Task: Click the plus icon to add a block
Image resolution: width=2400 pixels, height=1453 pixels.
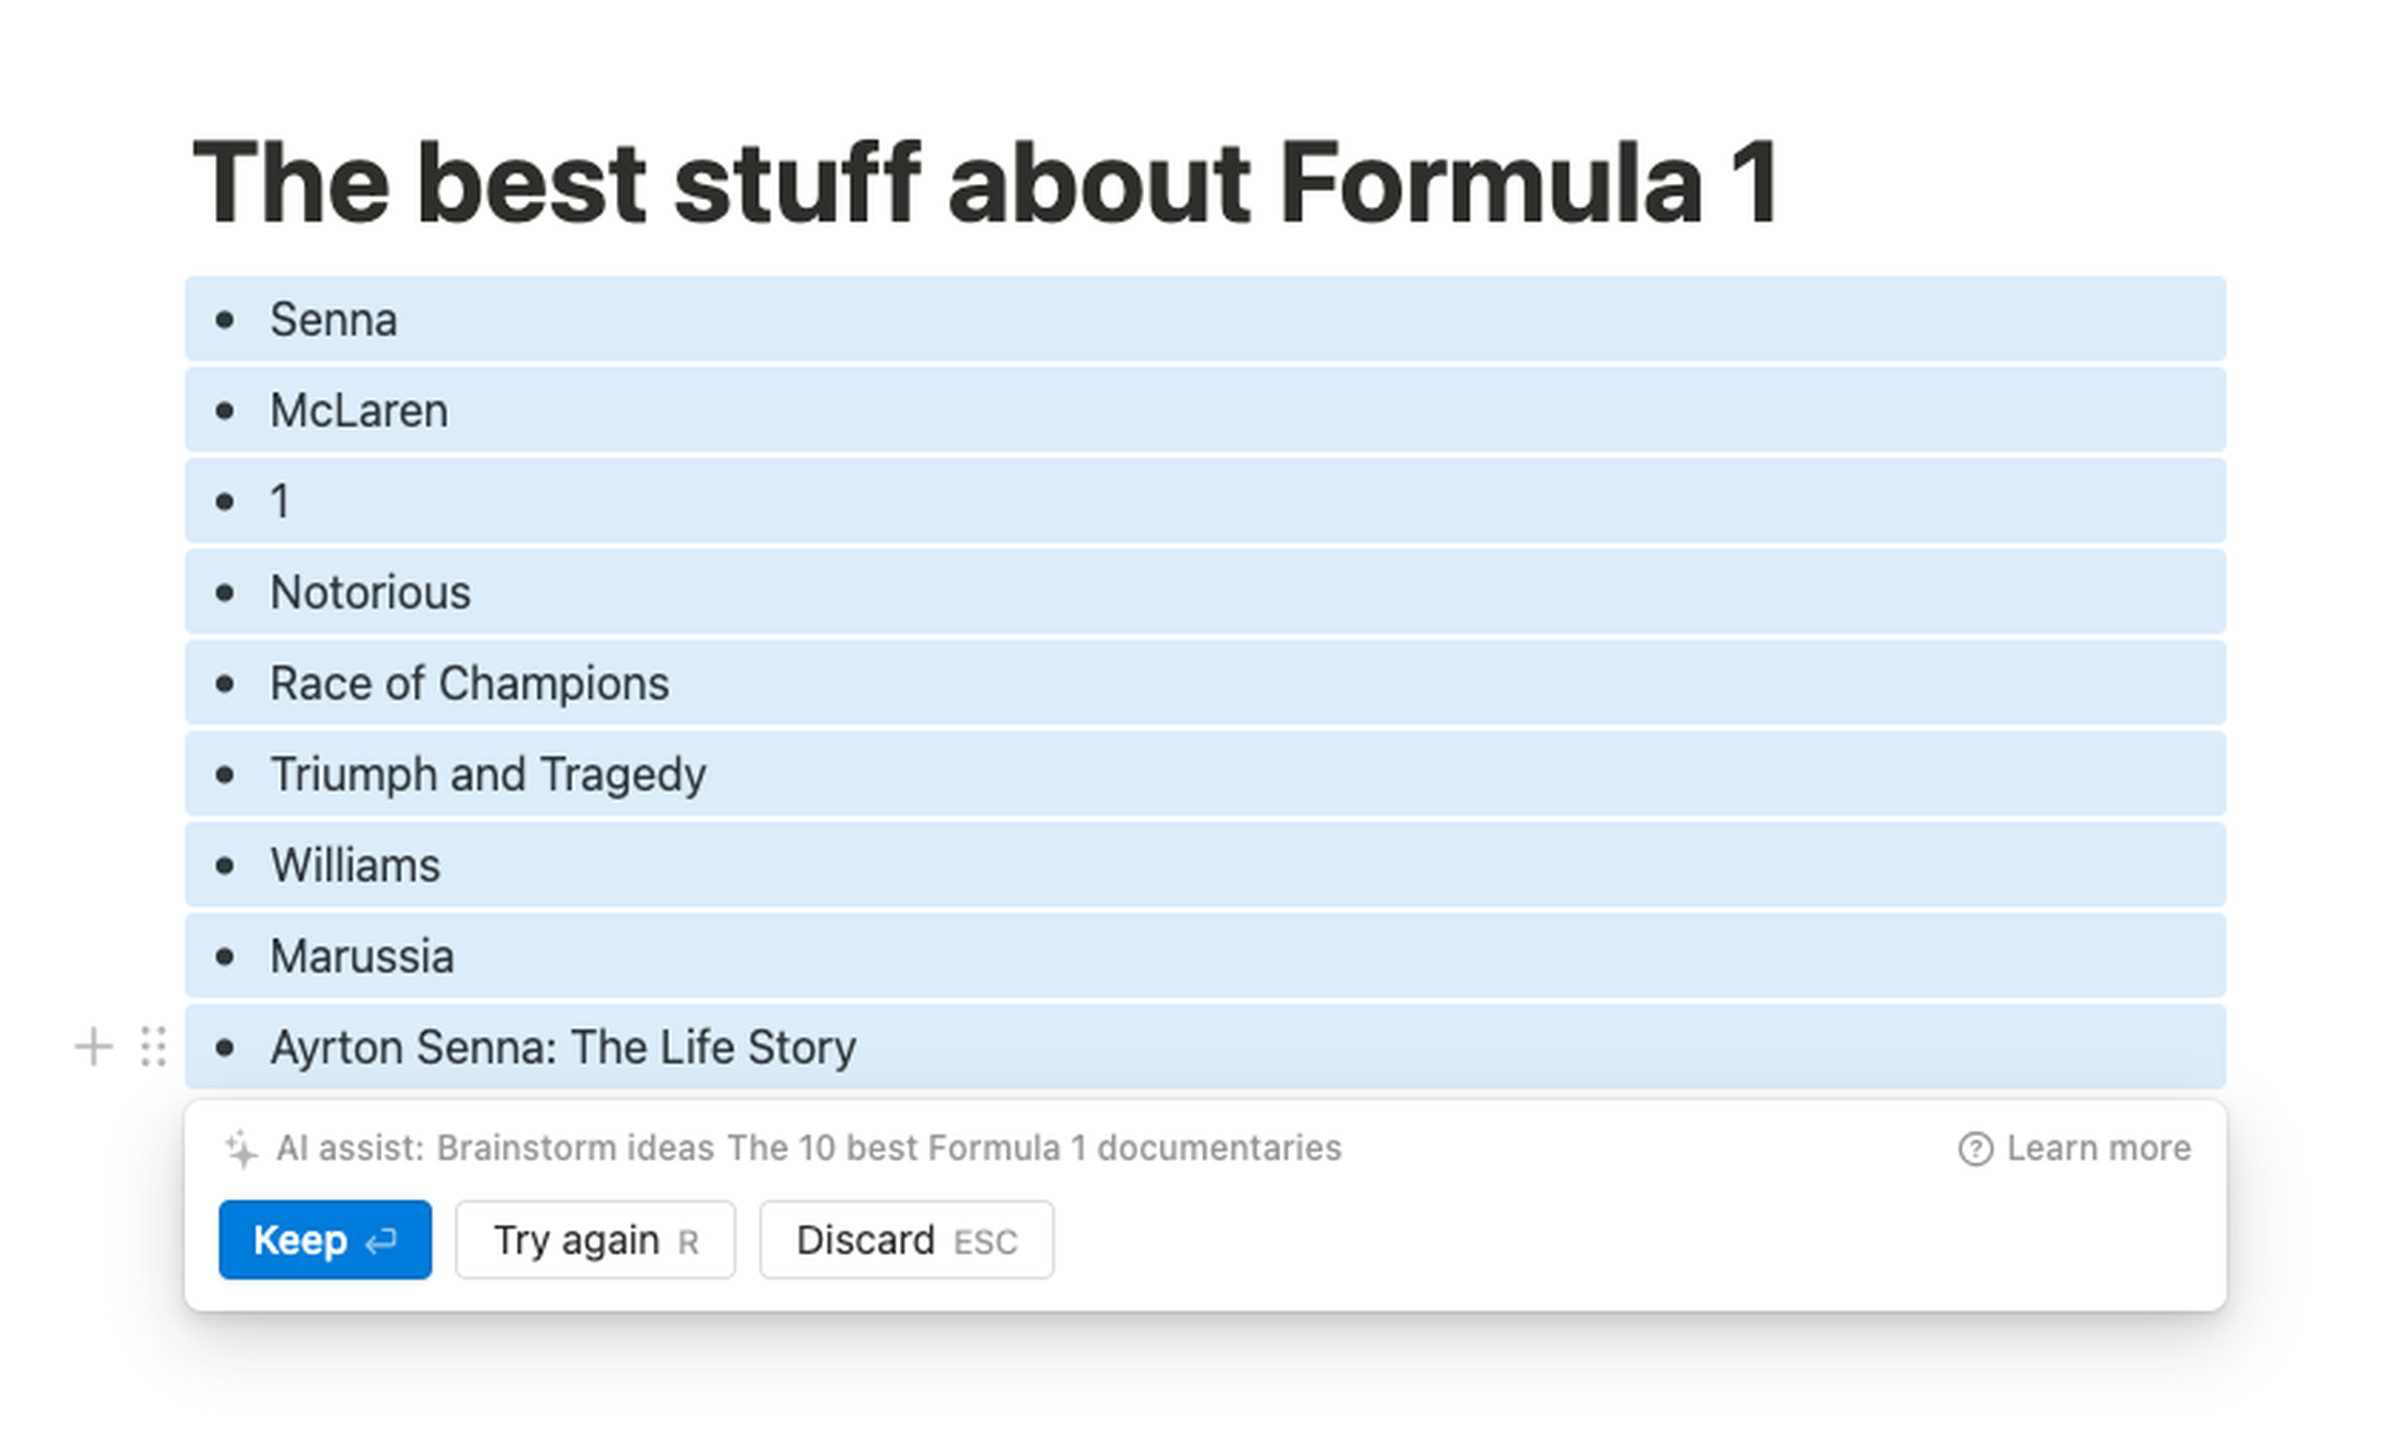Action: click(93, 1047)
